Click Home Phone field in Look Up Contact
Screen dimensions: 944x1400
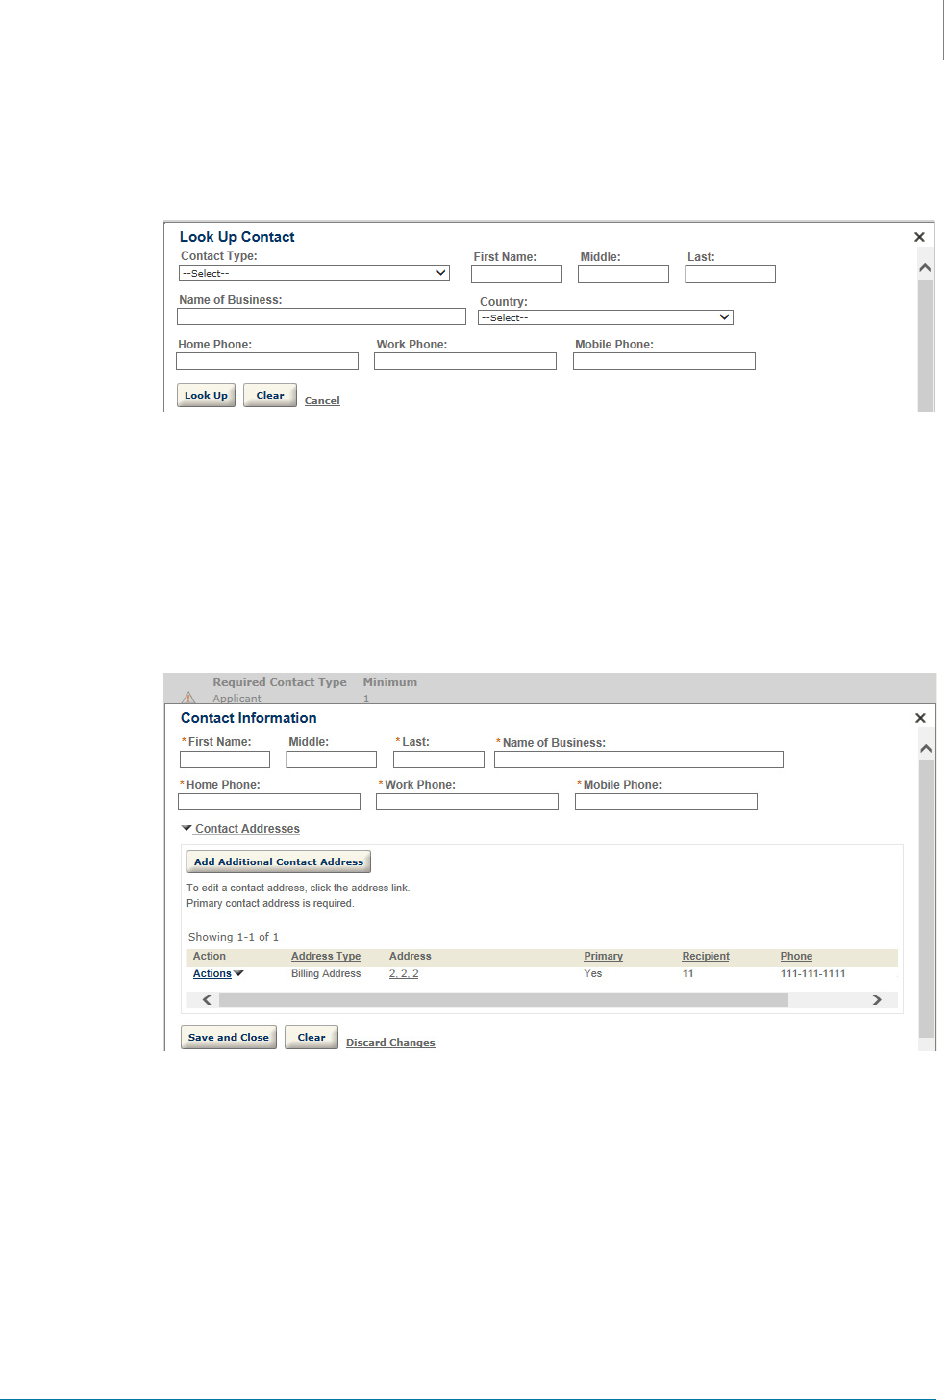coord(267,361)
